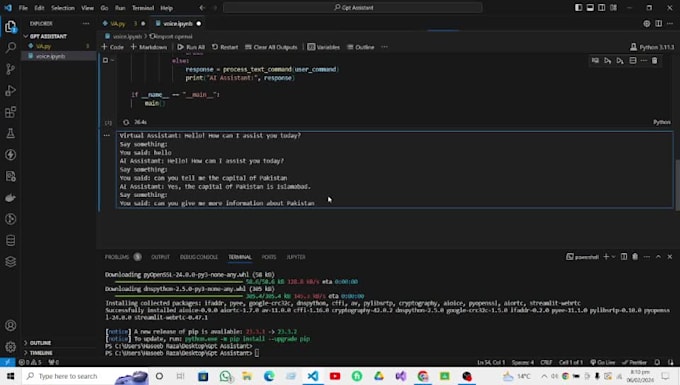The height and width of the screenshot is (385, 680).
Task: Kill the terminal with trash icon
Action: [635, 257]
